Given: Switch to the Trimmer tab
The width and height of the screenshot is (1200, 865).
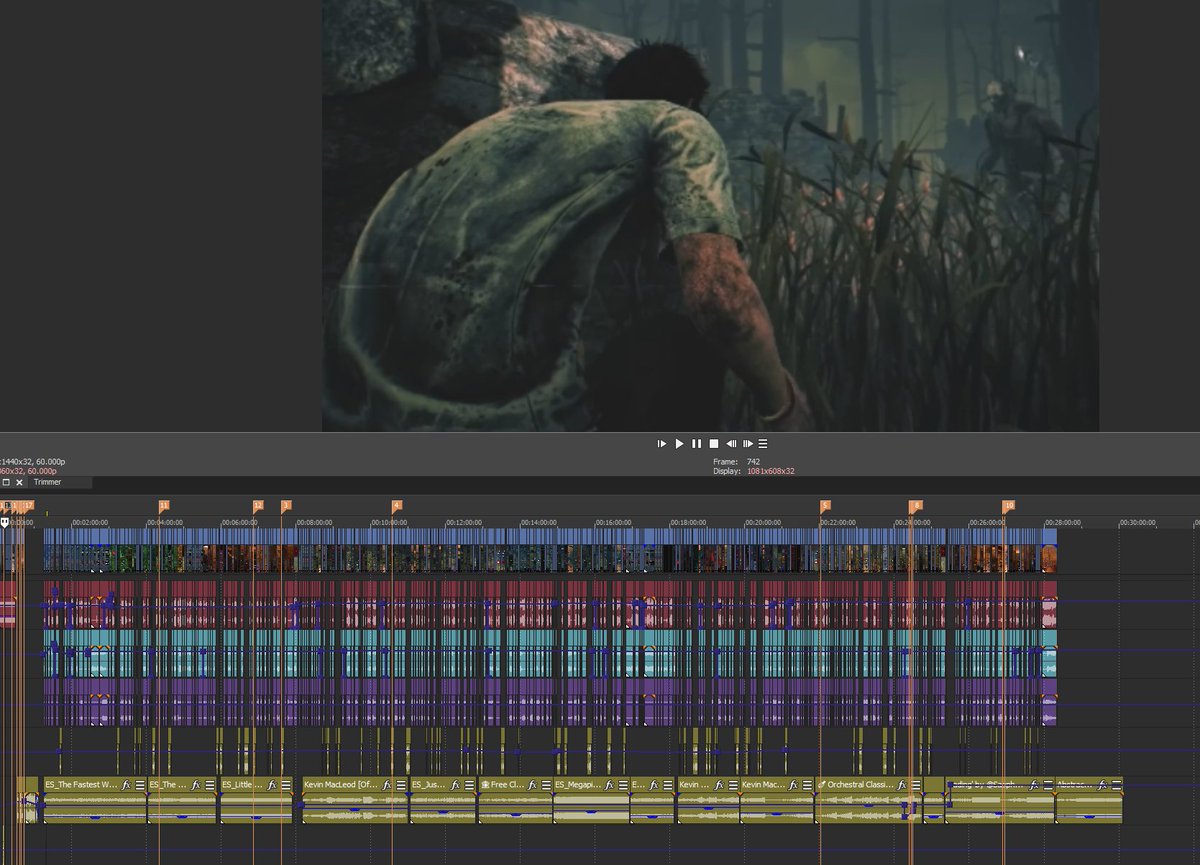Looking at the screenshot, I should pyautogui.click(x=47, y=482).
